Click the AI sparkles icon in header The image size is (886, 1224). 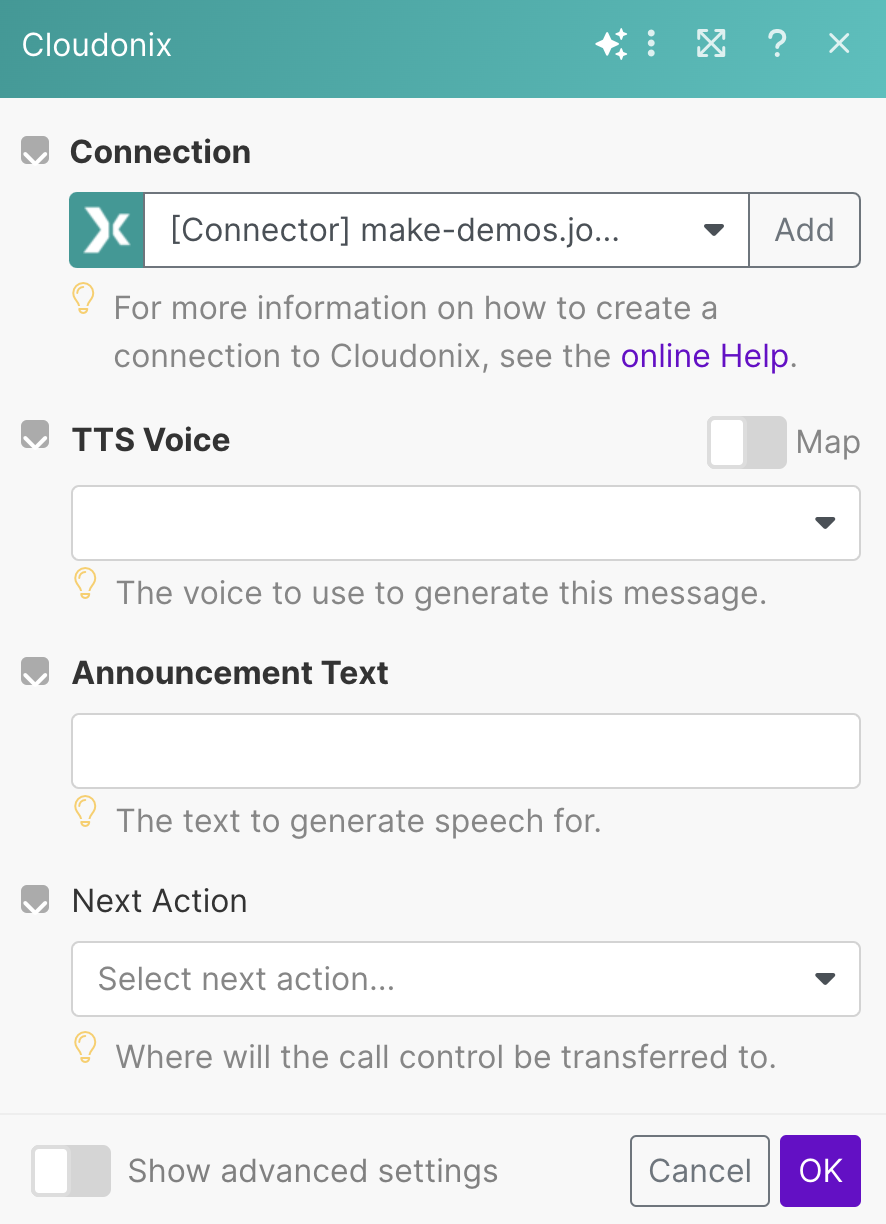(x=611, y=44)
